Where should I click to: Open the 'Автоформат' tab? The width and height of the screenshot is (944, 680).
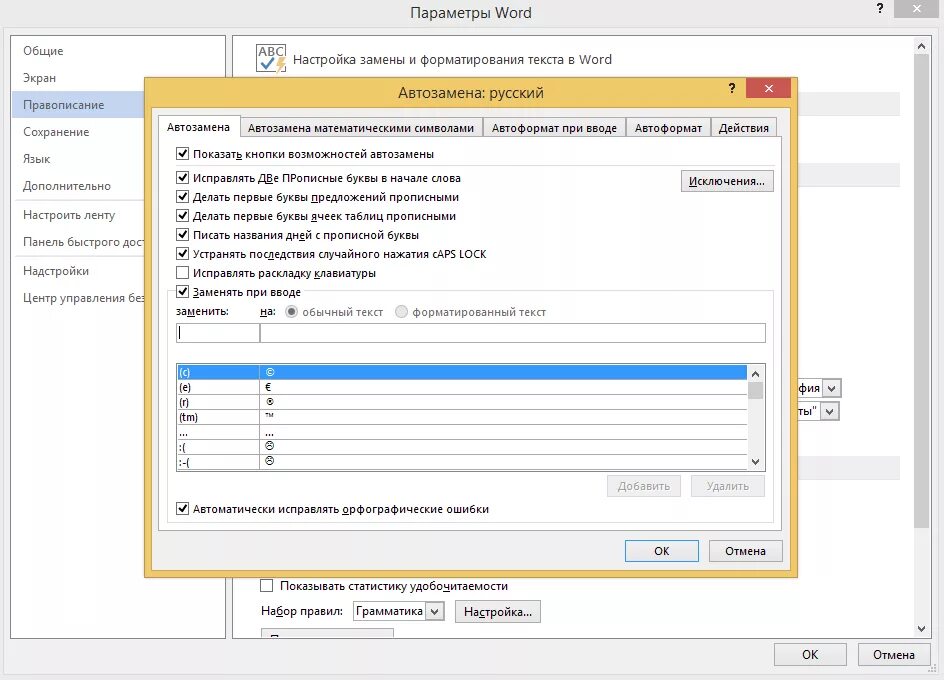[668, 128]
